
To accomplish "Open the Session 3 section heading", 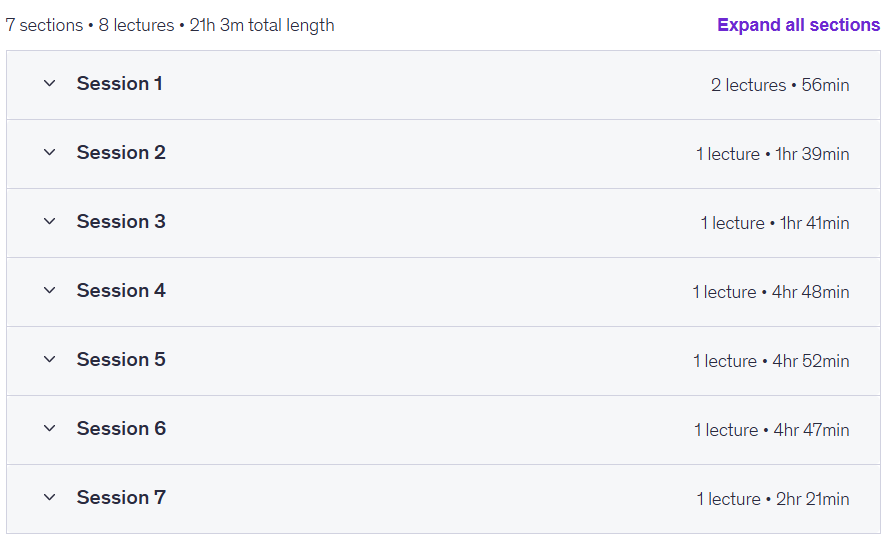I will coord(121,222).
